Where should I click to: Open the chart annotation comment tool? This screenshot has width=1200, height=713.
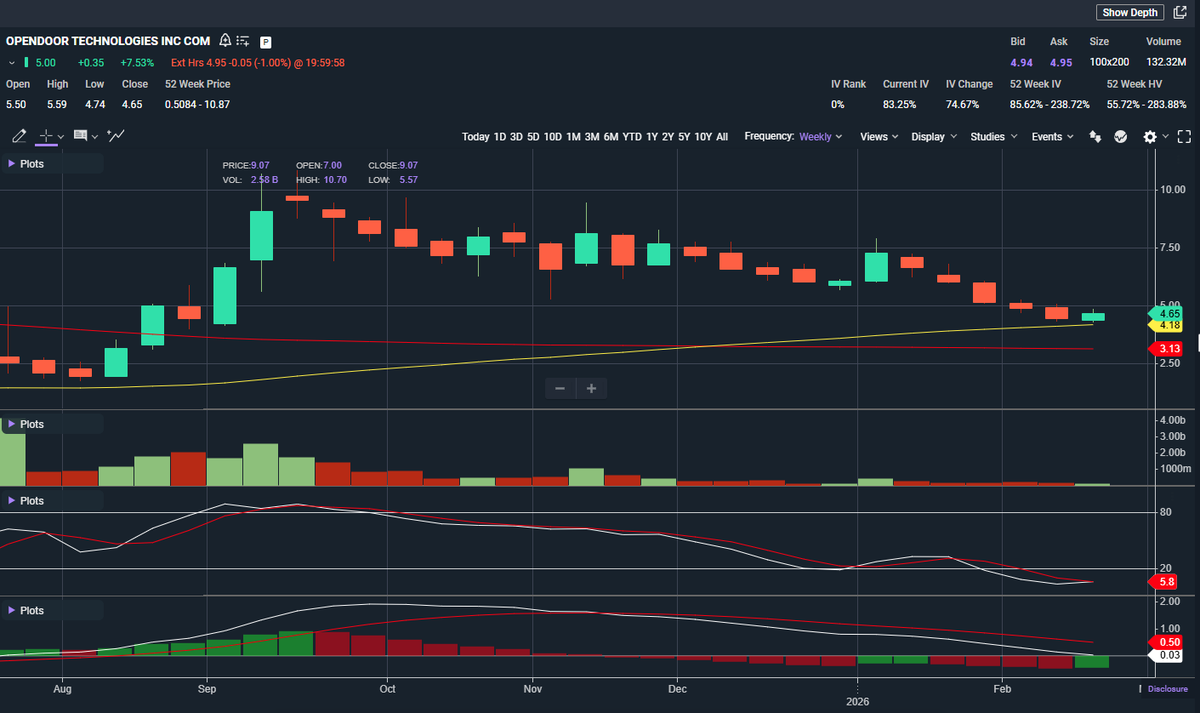80,136
